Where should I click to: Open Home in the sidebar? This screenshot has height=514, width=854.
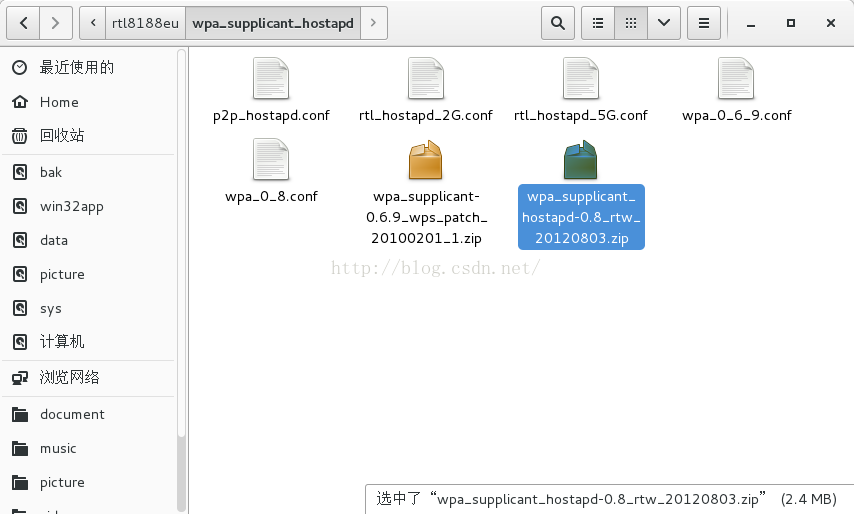[x=59, y=102]
